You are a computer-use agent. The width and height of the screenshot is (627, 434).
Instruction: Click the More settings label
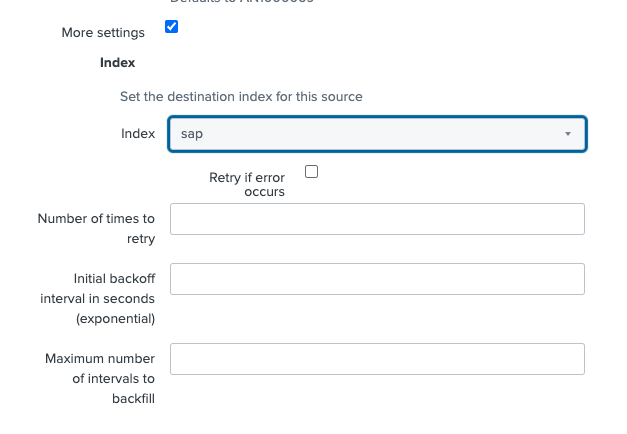[x=103, y=32]
